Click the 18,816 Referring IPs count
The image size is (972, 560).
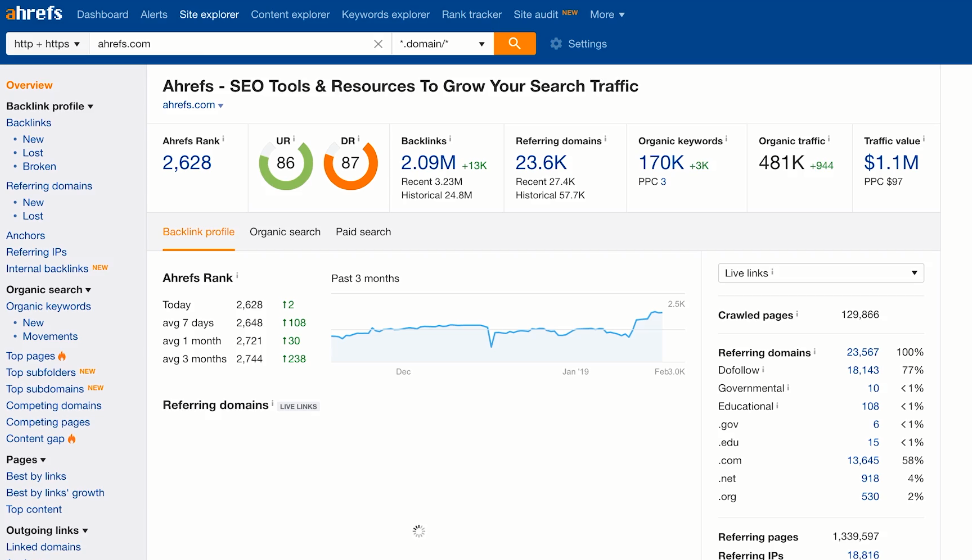pos(863,555)
